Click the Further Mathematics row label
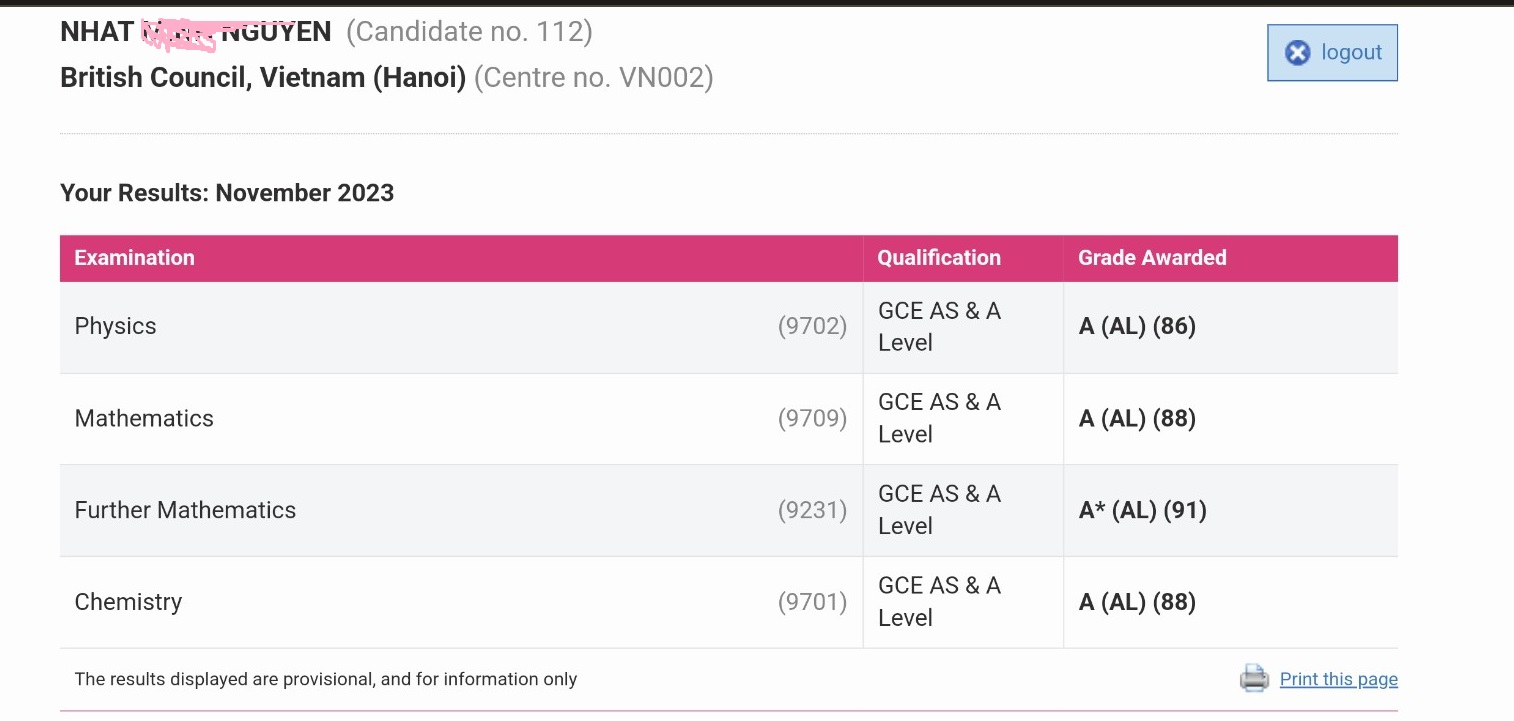The width and height of the screenshot is (1514, 721). click(185, 510)
